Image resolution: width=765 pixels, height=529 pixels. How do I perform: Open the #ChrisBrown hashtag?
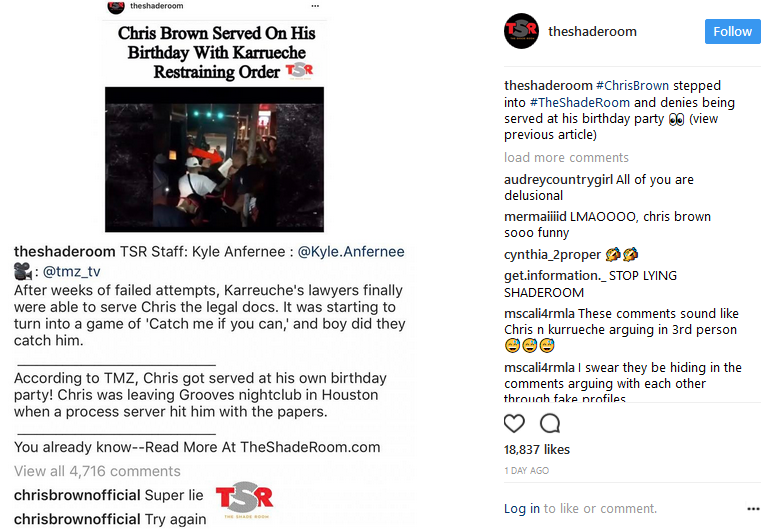632,85
